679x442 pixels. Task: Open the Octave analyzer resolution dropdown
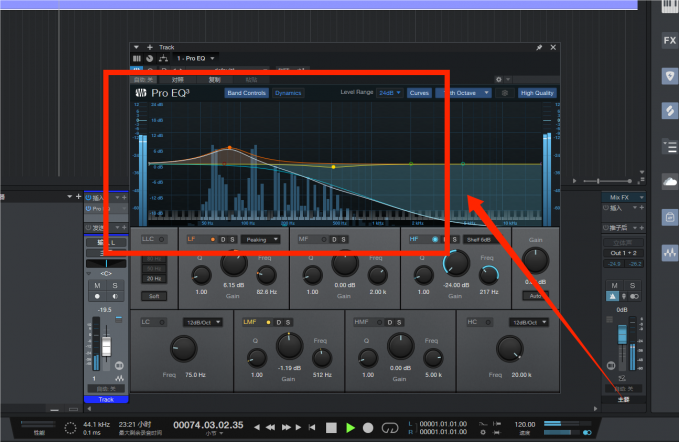click(x=463, y=93)
